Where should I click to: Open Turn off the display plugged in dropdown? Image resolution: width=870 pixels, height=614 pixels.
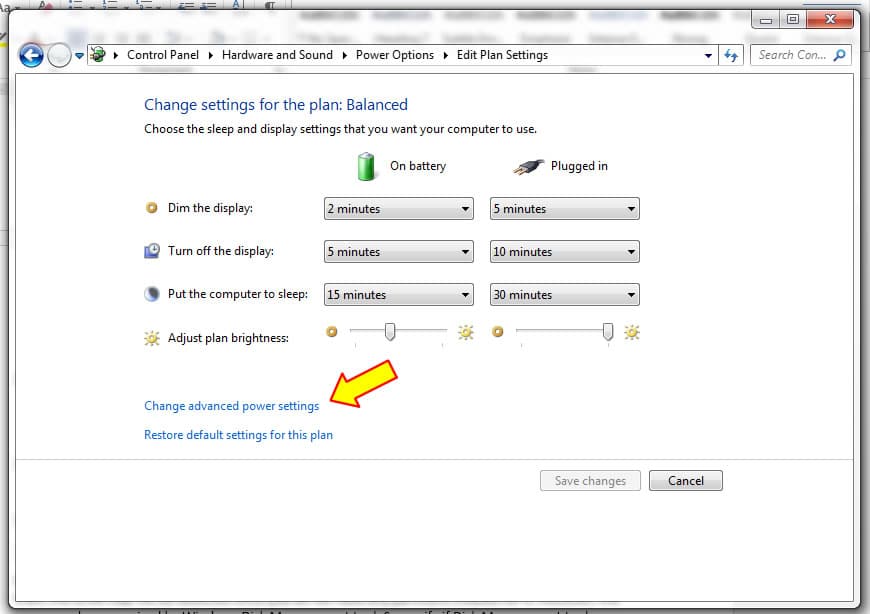564,252
